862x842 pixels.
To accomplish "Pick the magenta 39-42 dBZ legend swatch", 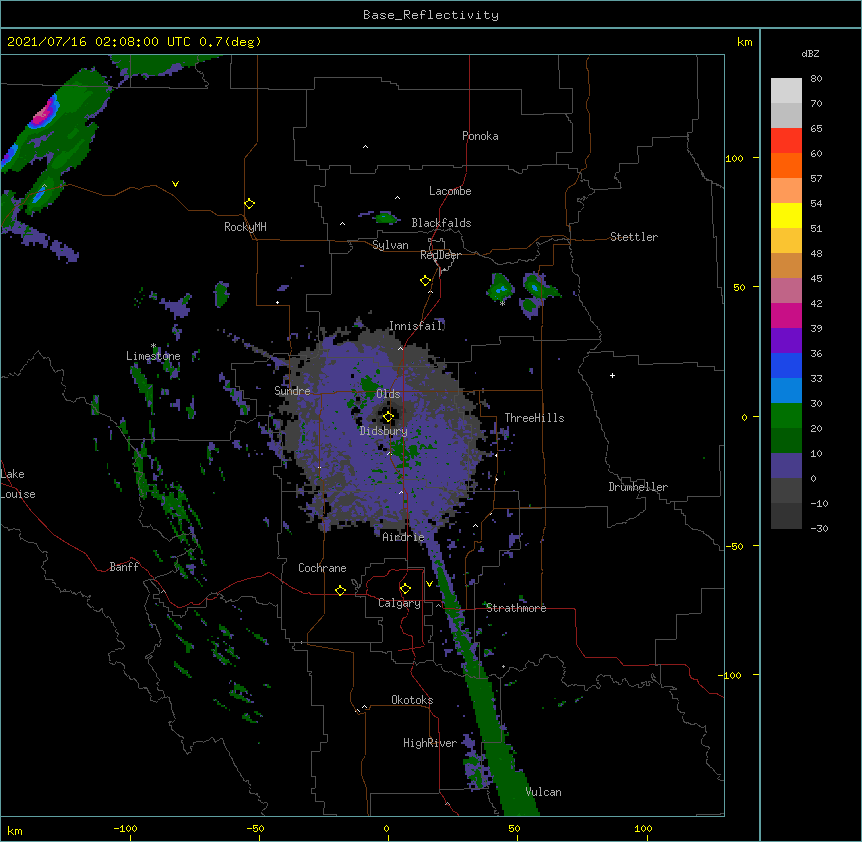I will [786, 315].
